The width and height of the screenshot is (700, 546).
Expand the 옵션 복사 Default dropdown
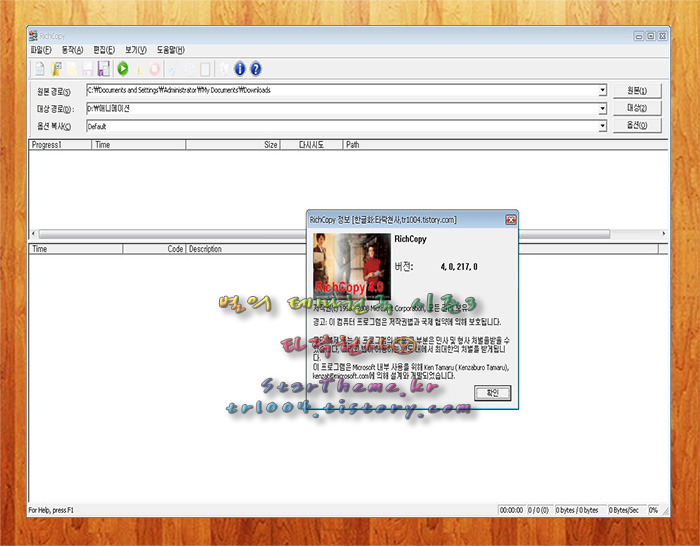[602, 126]
